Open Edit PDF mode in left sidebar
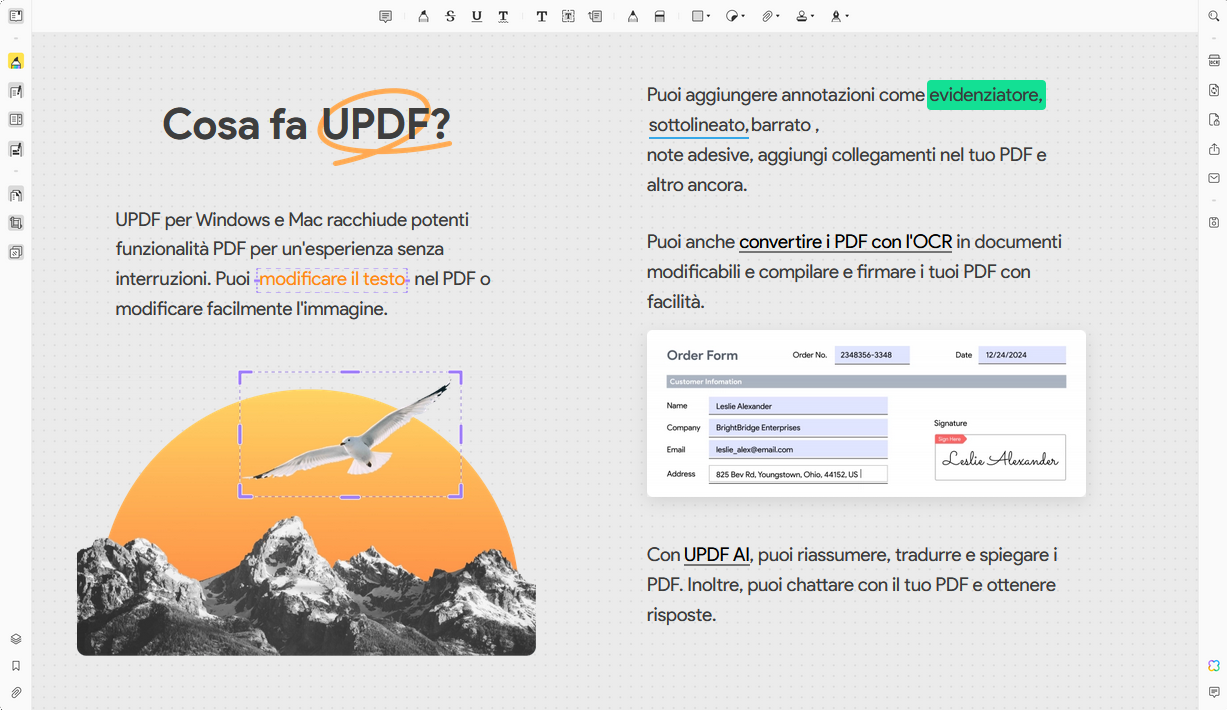 point(16,91)
